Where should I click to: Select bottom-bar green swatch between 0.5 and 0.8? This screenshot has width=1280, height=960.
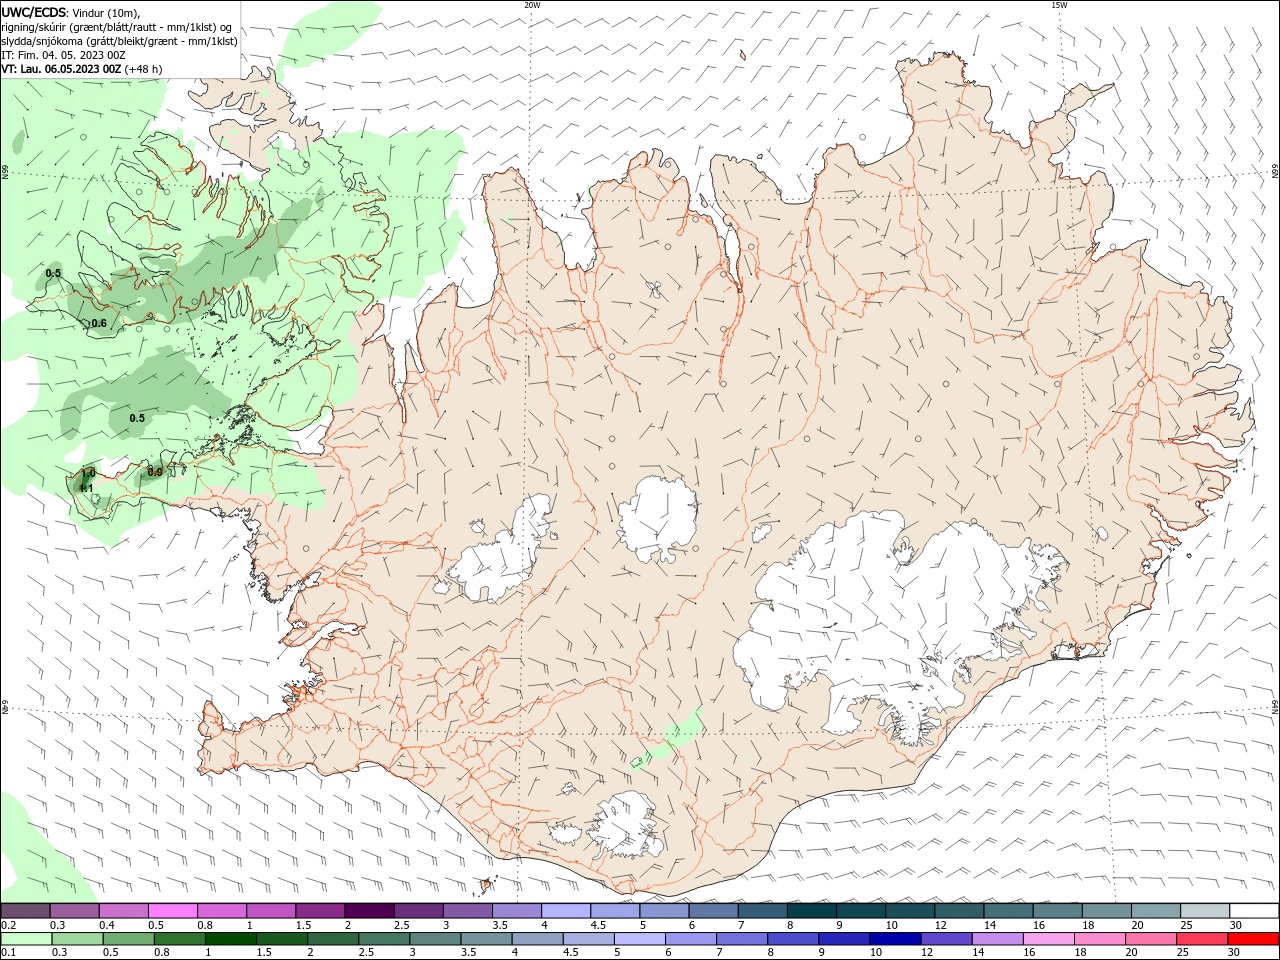point(129,939)
